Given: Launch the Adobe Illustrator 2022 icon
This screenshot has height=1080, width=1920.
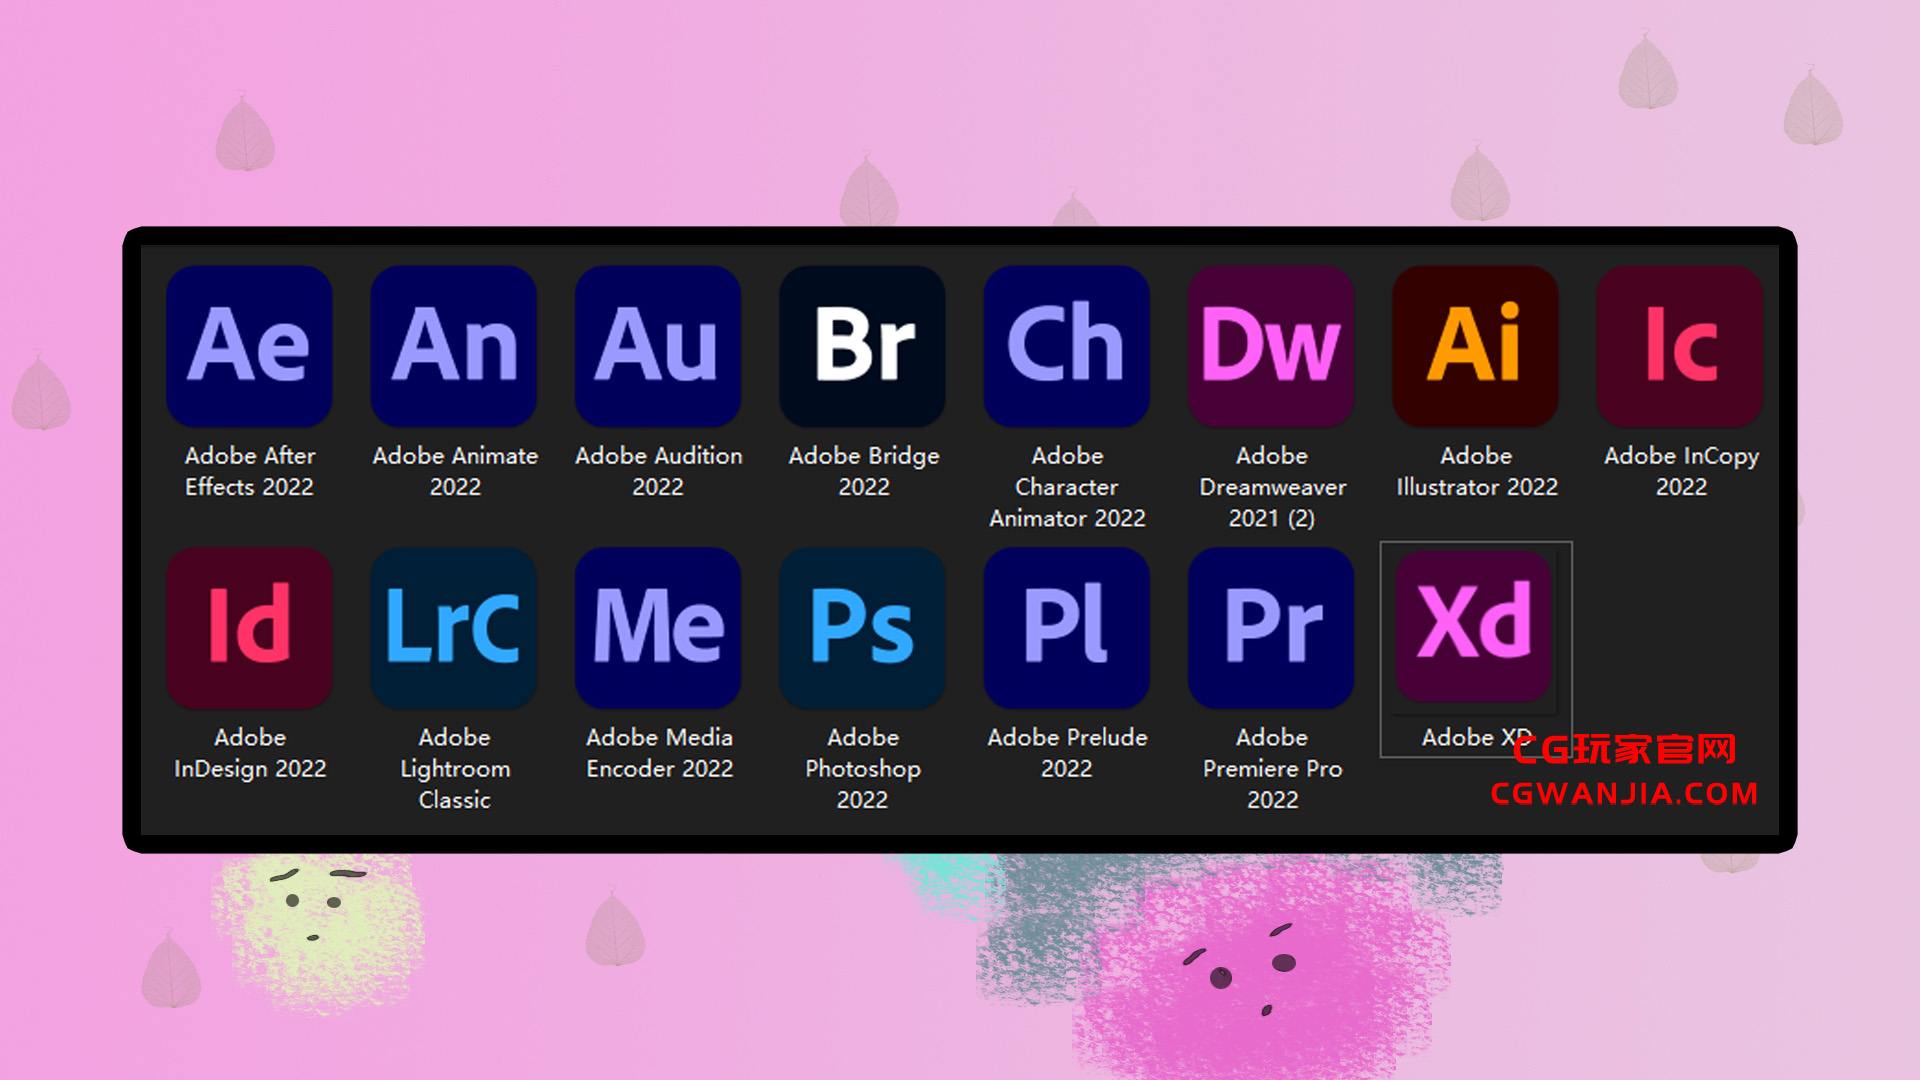Looking at the screenshot, I should click(1476, 346).
